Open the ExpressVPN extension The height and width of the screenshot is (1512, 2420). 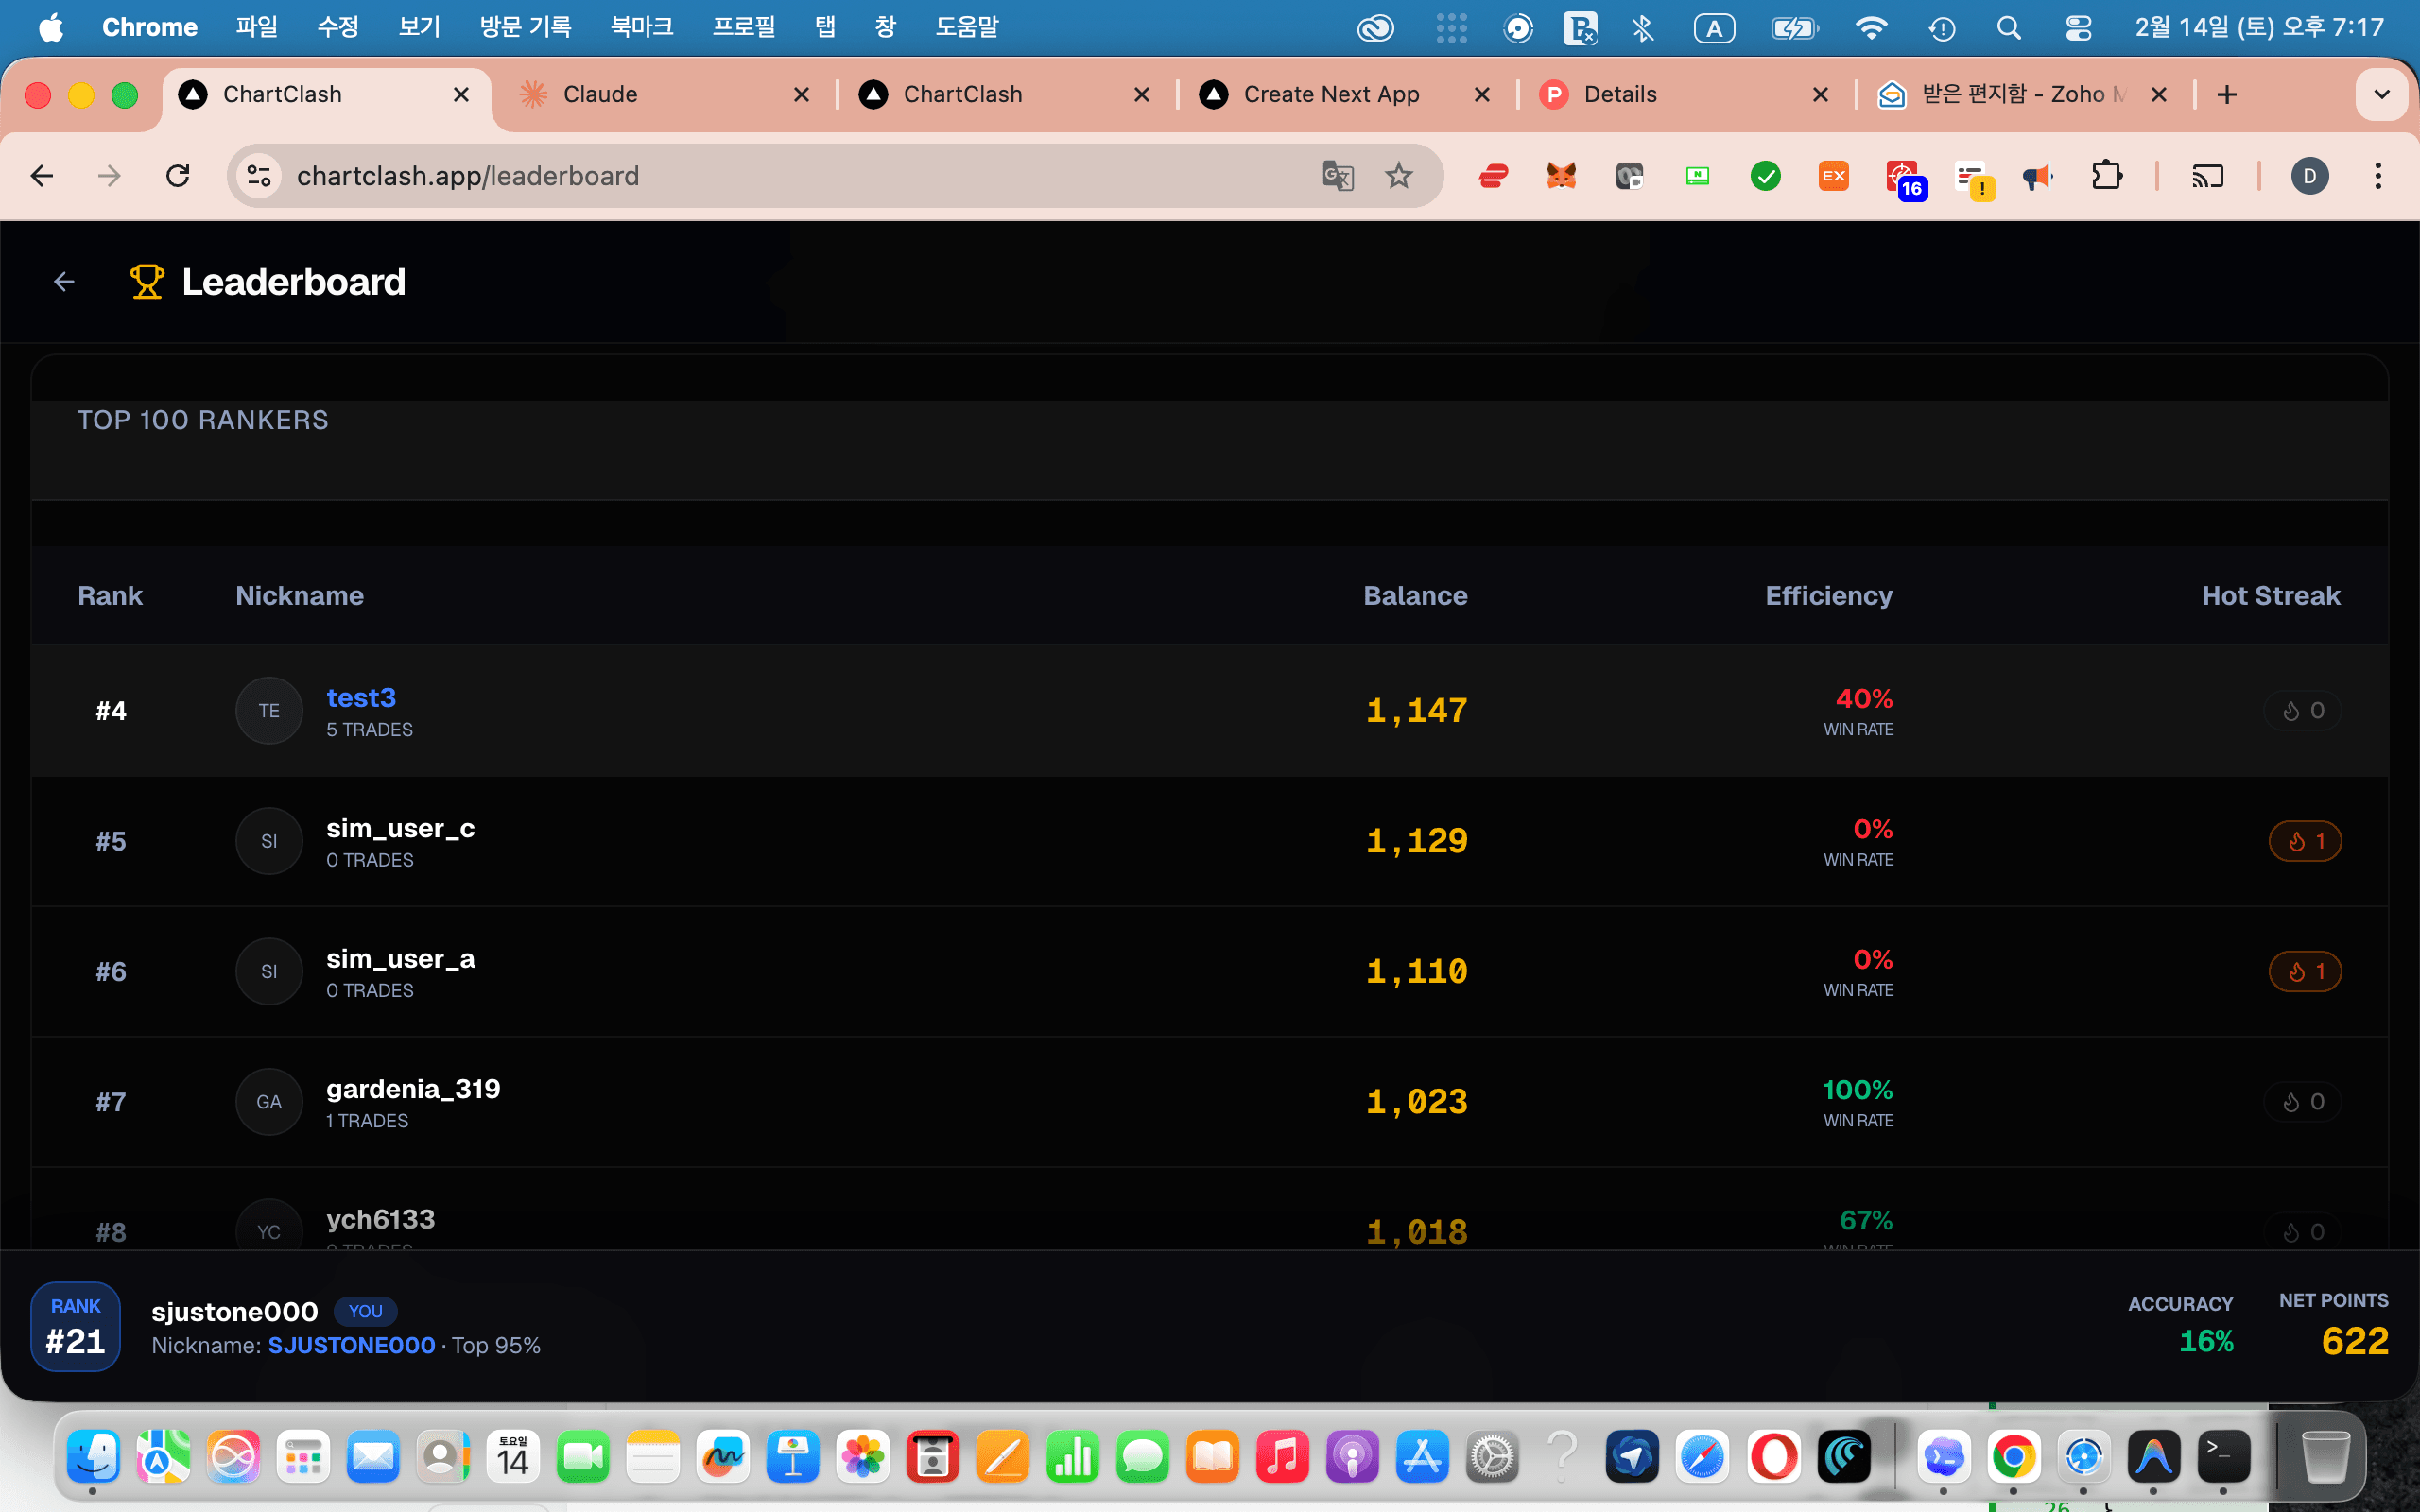tap(1492, 176)
